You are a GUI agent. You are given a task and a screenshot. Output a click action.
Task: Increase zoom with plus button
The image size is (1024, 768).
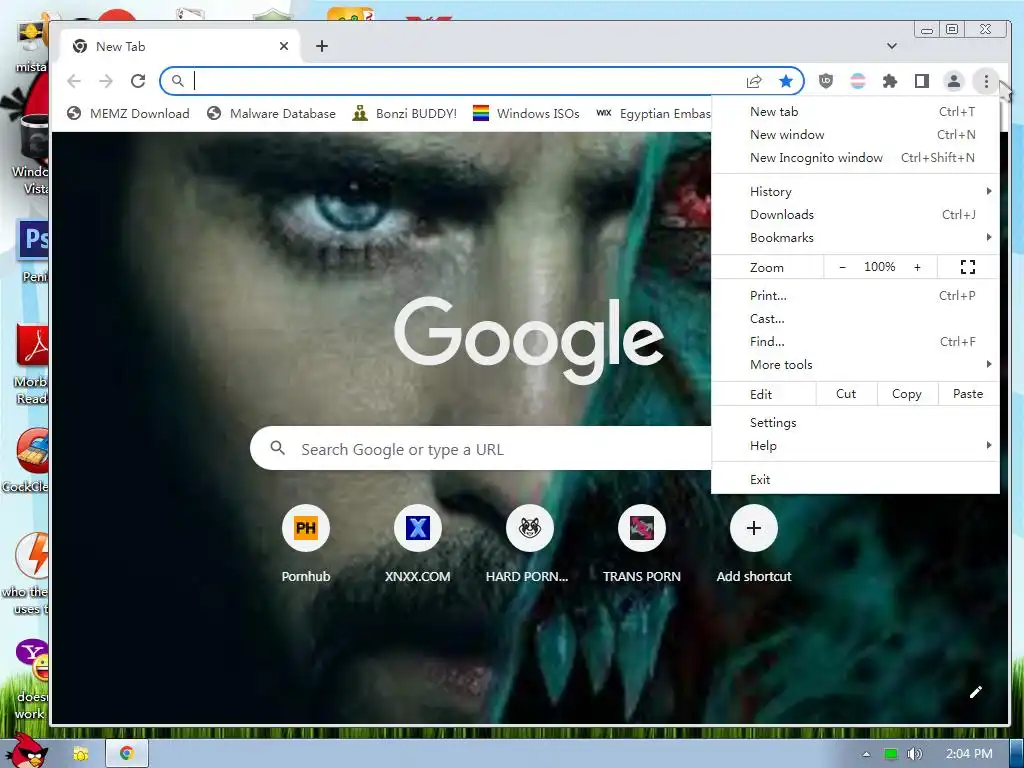pos(918,267)
